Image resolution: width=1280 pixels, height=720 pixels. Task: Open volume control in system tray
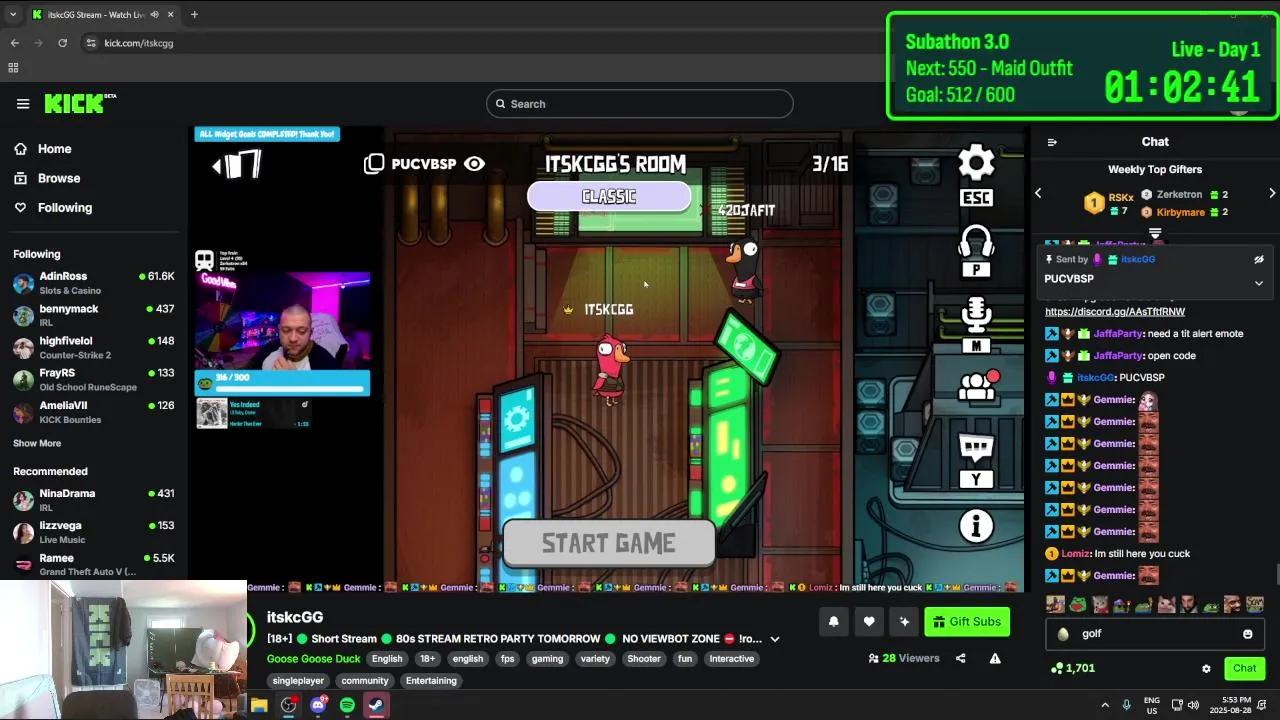click(1194, 705)
